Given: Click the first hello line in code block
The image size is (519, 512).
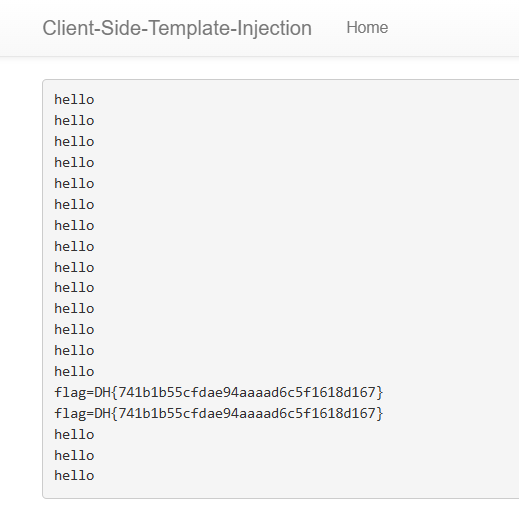Looking at the screenshot, I should click(74, 100).
